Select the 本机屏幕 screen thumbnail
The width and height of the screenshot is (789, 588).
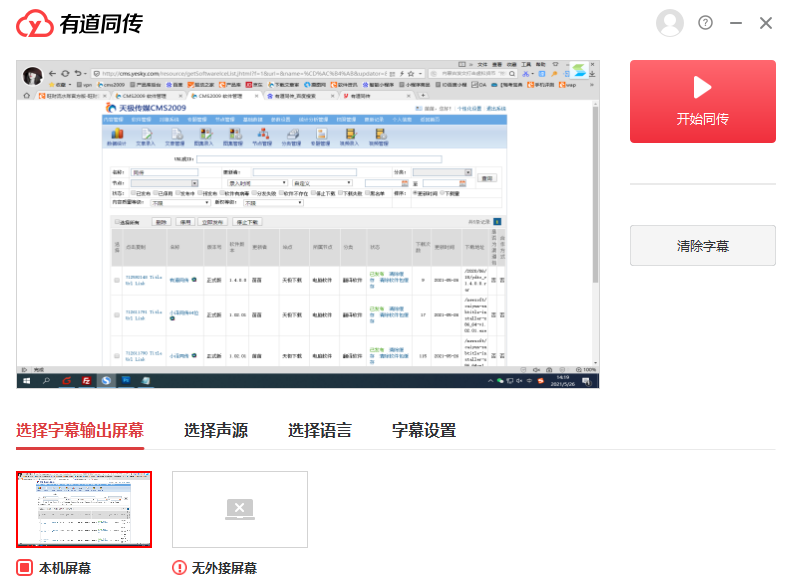click(x=84, y=510)
